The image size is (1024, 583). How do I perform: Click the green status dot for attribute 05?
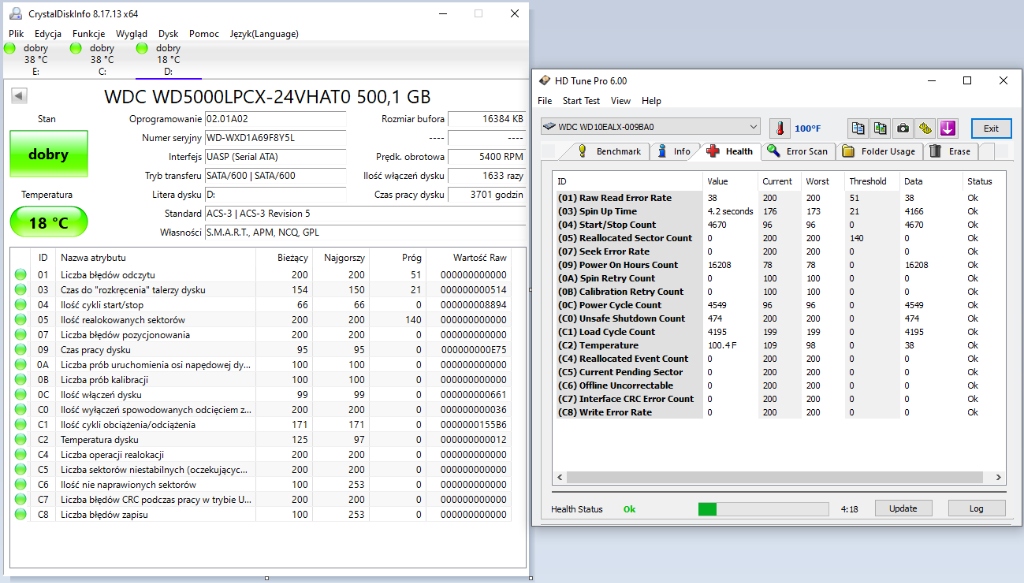pos(20,320)
